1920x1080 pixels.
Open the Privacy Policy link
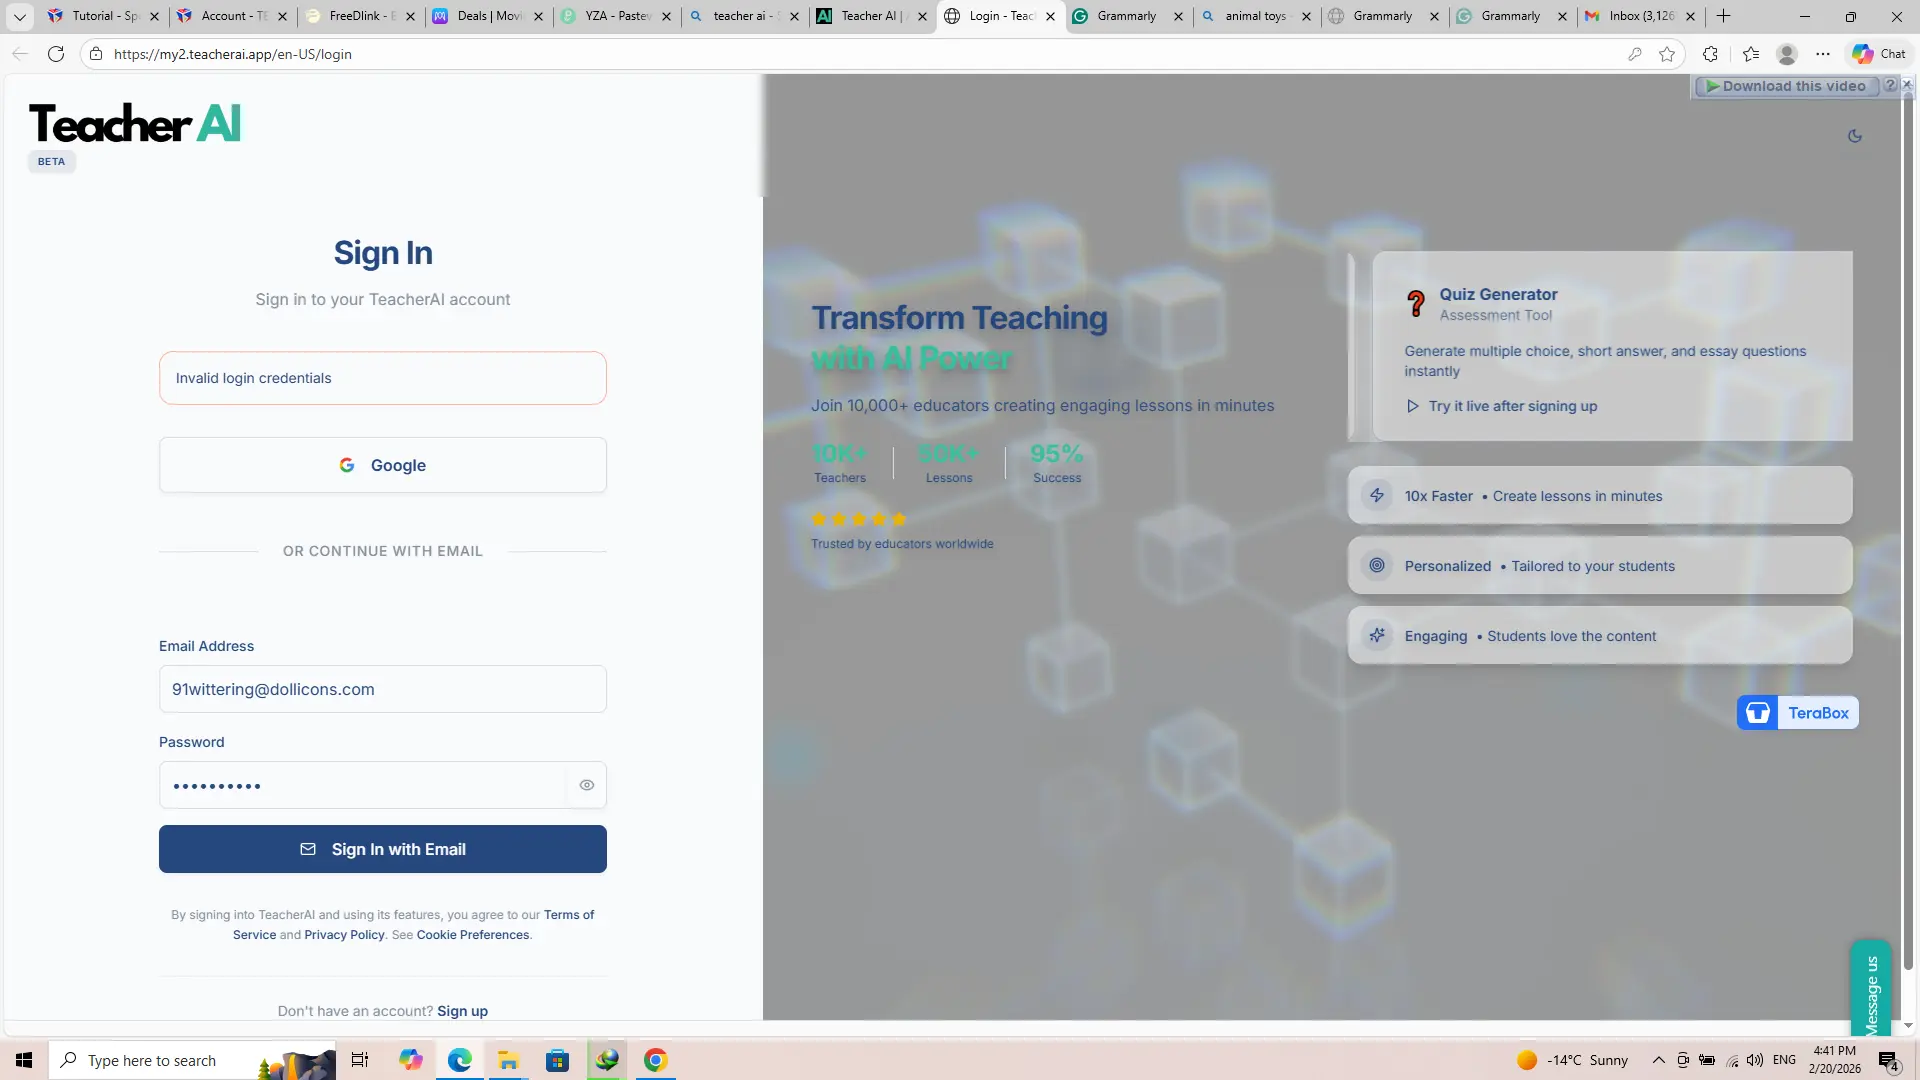(x=344, y=935)
